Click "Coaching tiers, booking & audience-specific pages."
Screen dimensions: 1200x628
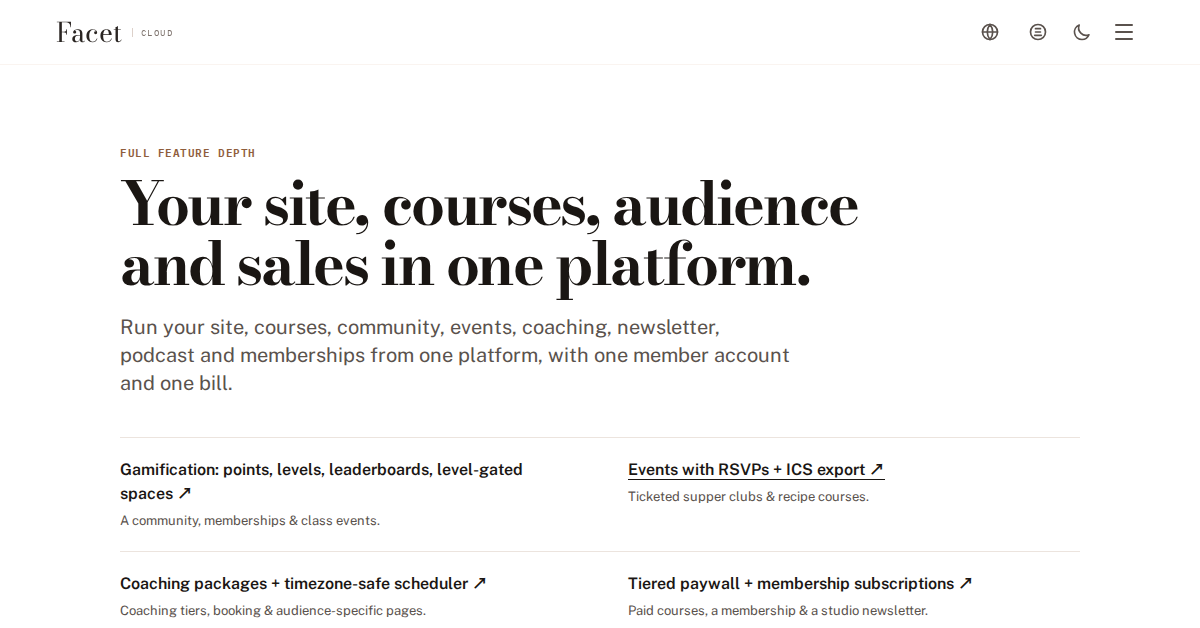[273, 610]
